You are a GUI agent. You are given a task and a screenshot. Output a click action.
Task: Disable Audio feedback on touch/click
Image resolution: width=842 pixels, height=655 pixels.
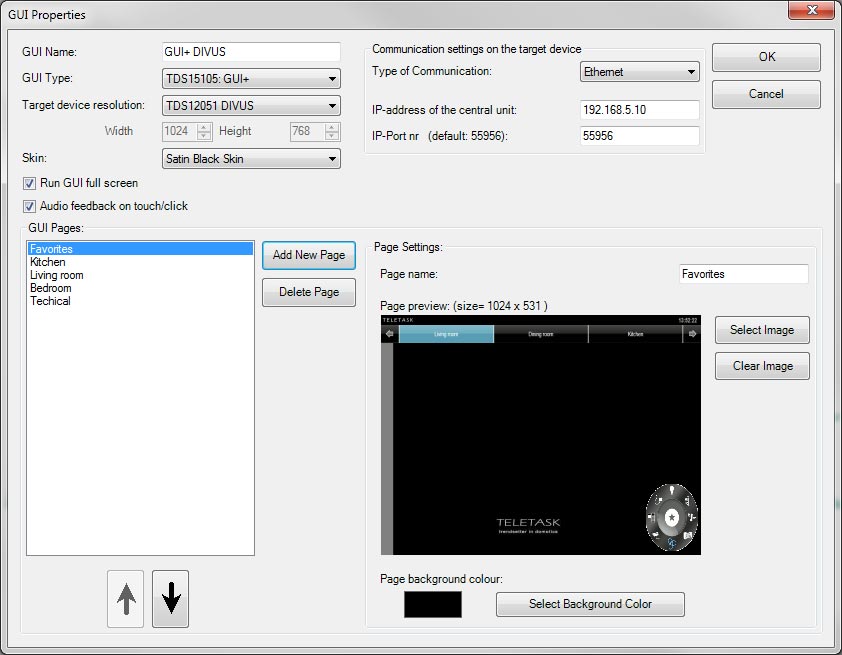[29, 207]
